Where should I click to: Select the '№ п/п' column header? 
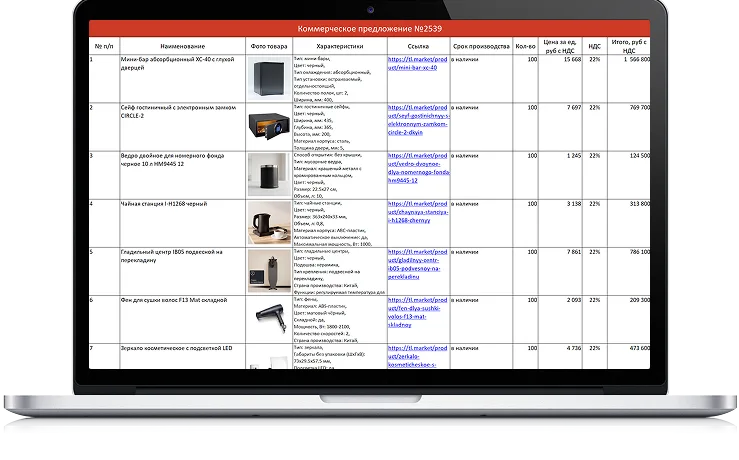(104, 46)
